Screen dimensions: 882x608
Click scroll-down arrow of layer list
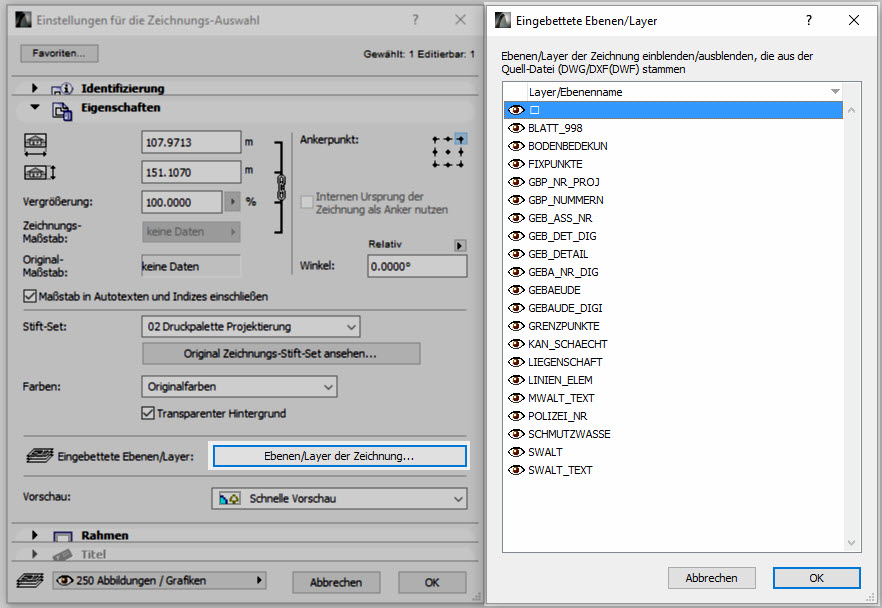(x=852, y=543)
